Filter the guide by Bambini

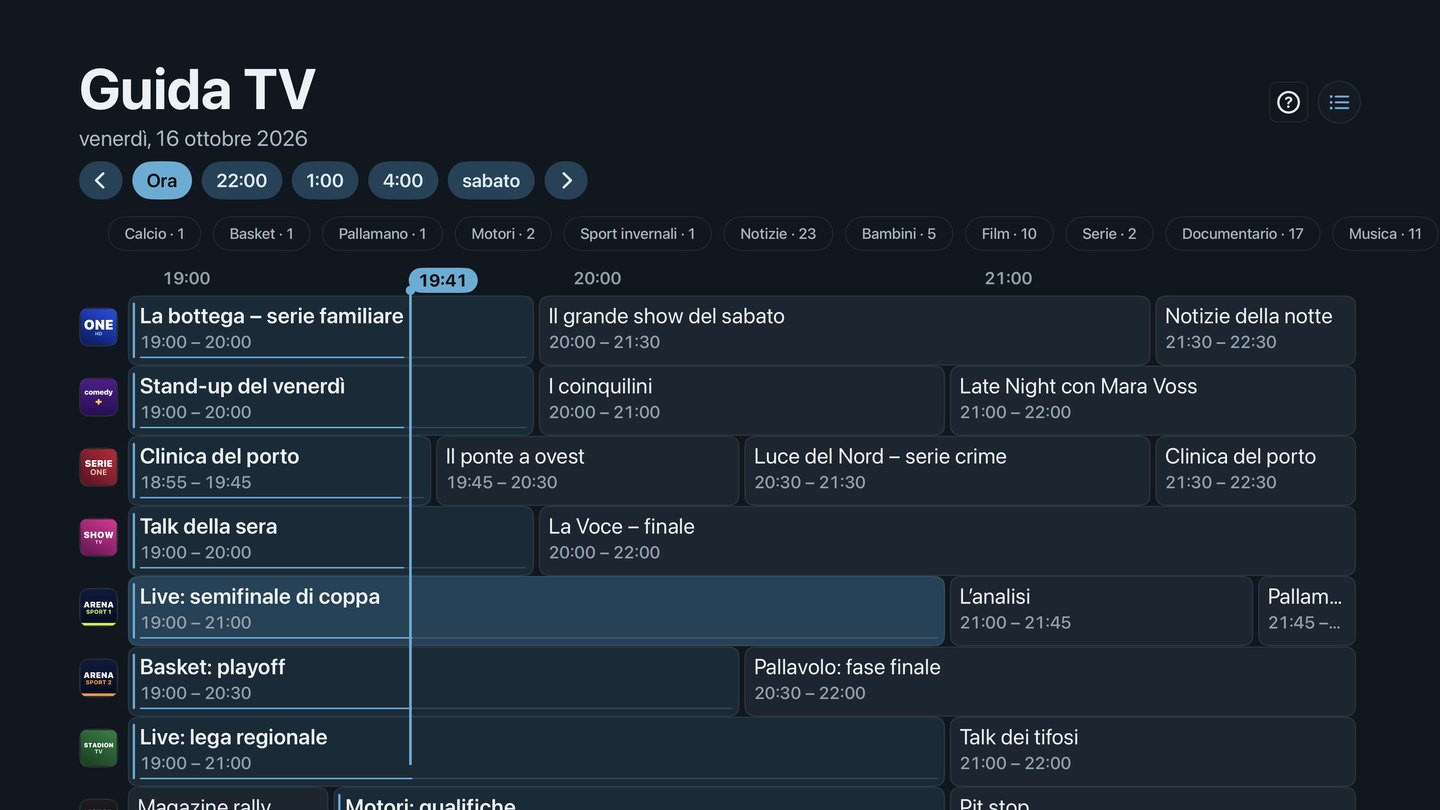pos(899,233)
